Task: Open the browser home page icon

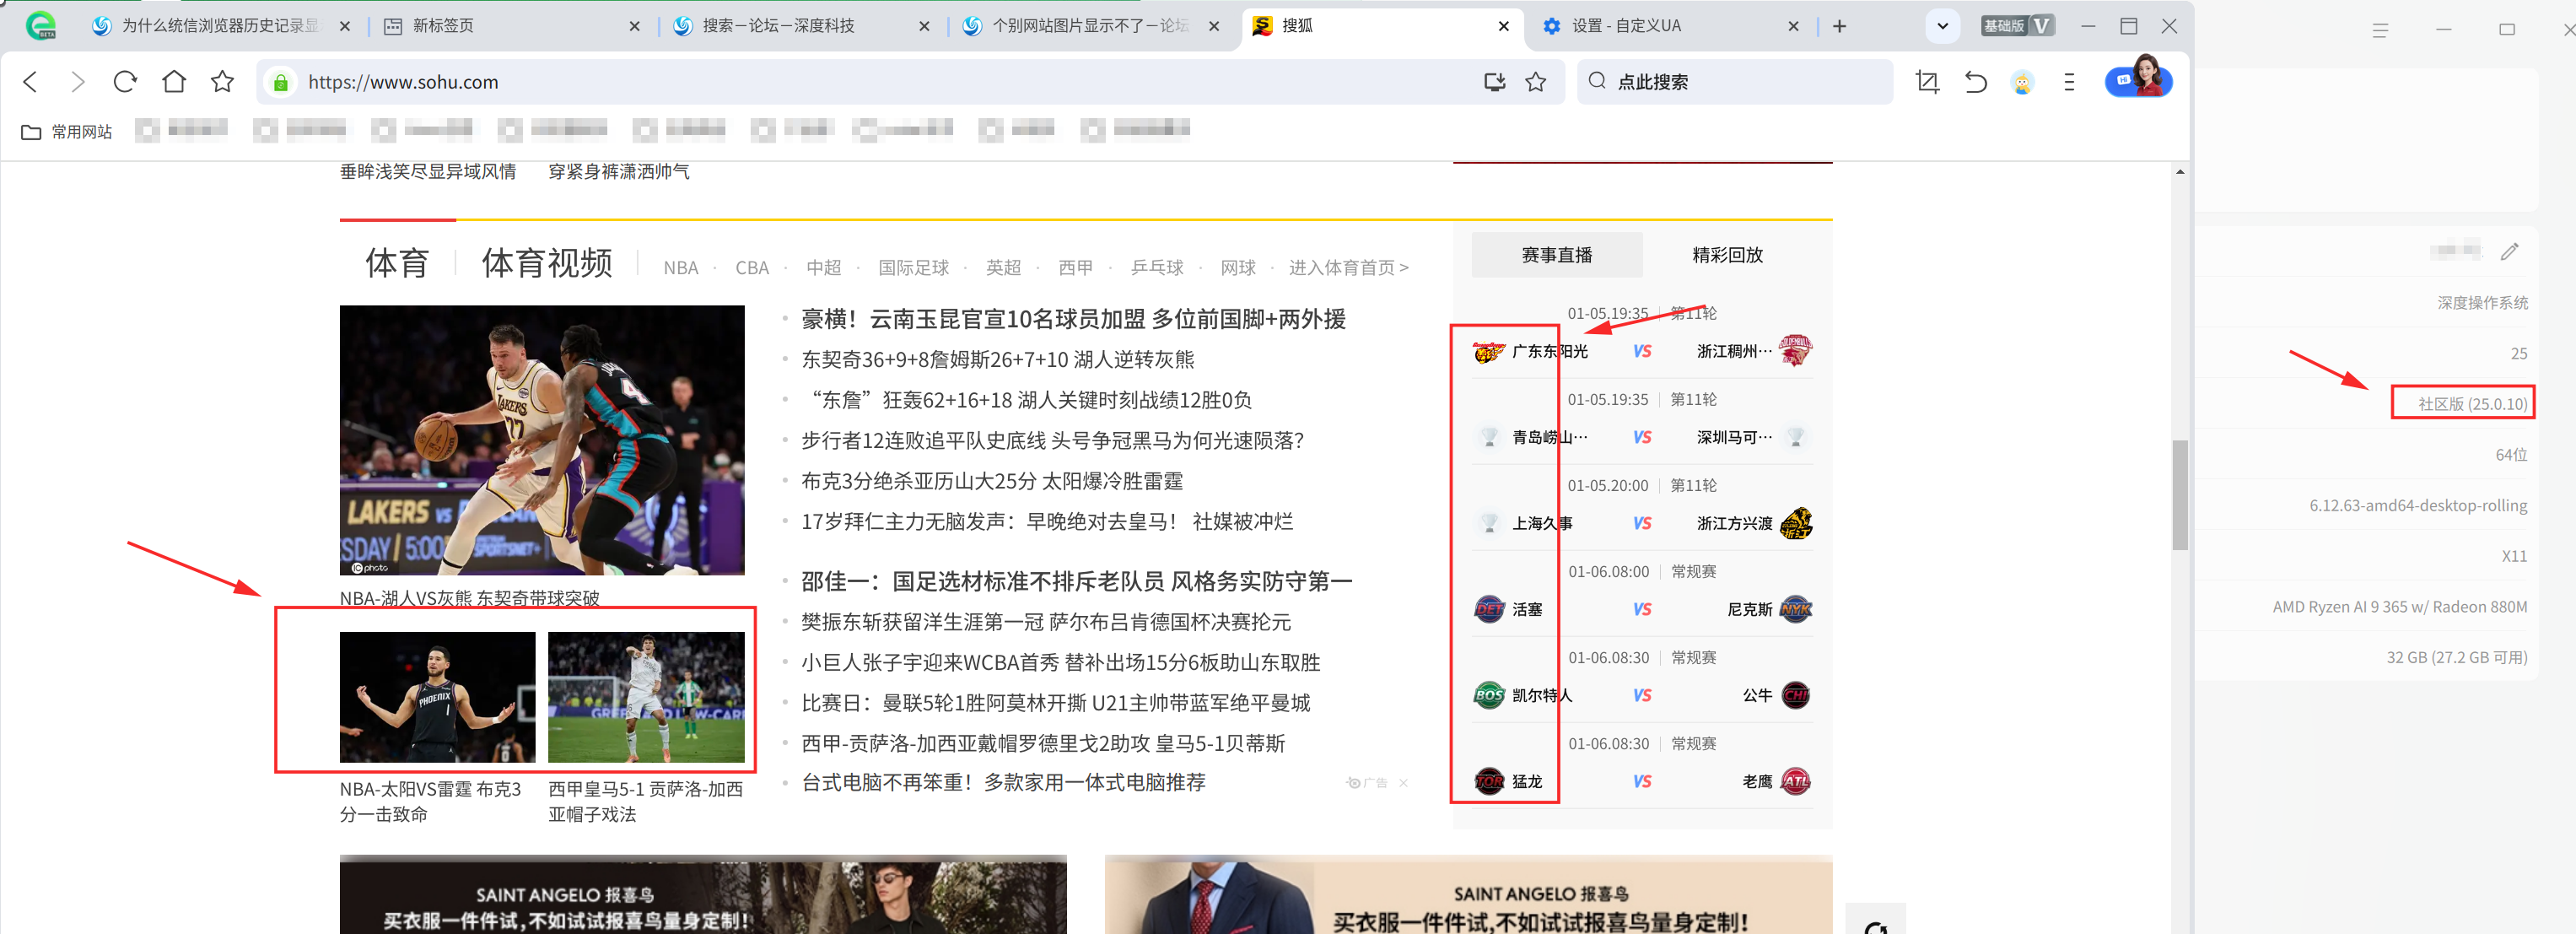Action: (x=174, y=82)
